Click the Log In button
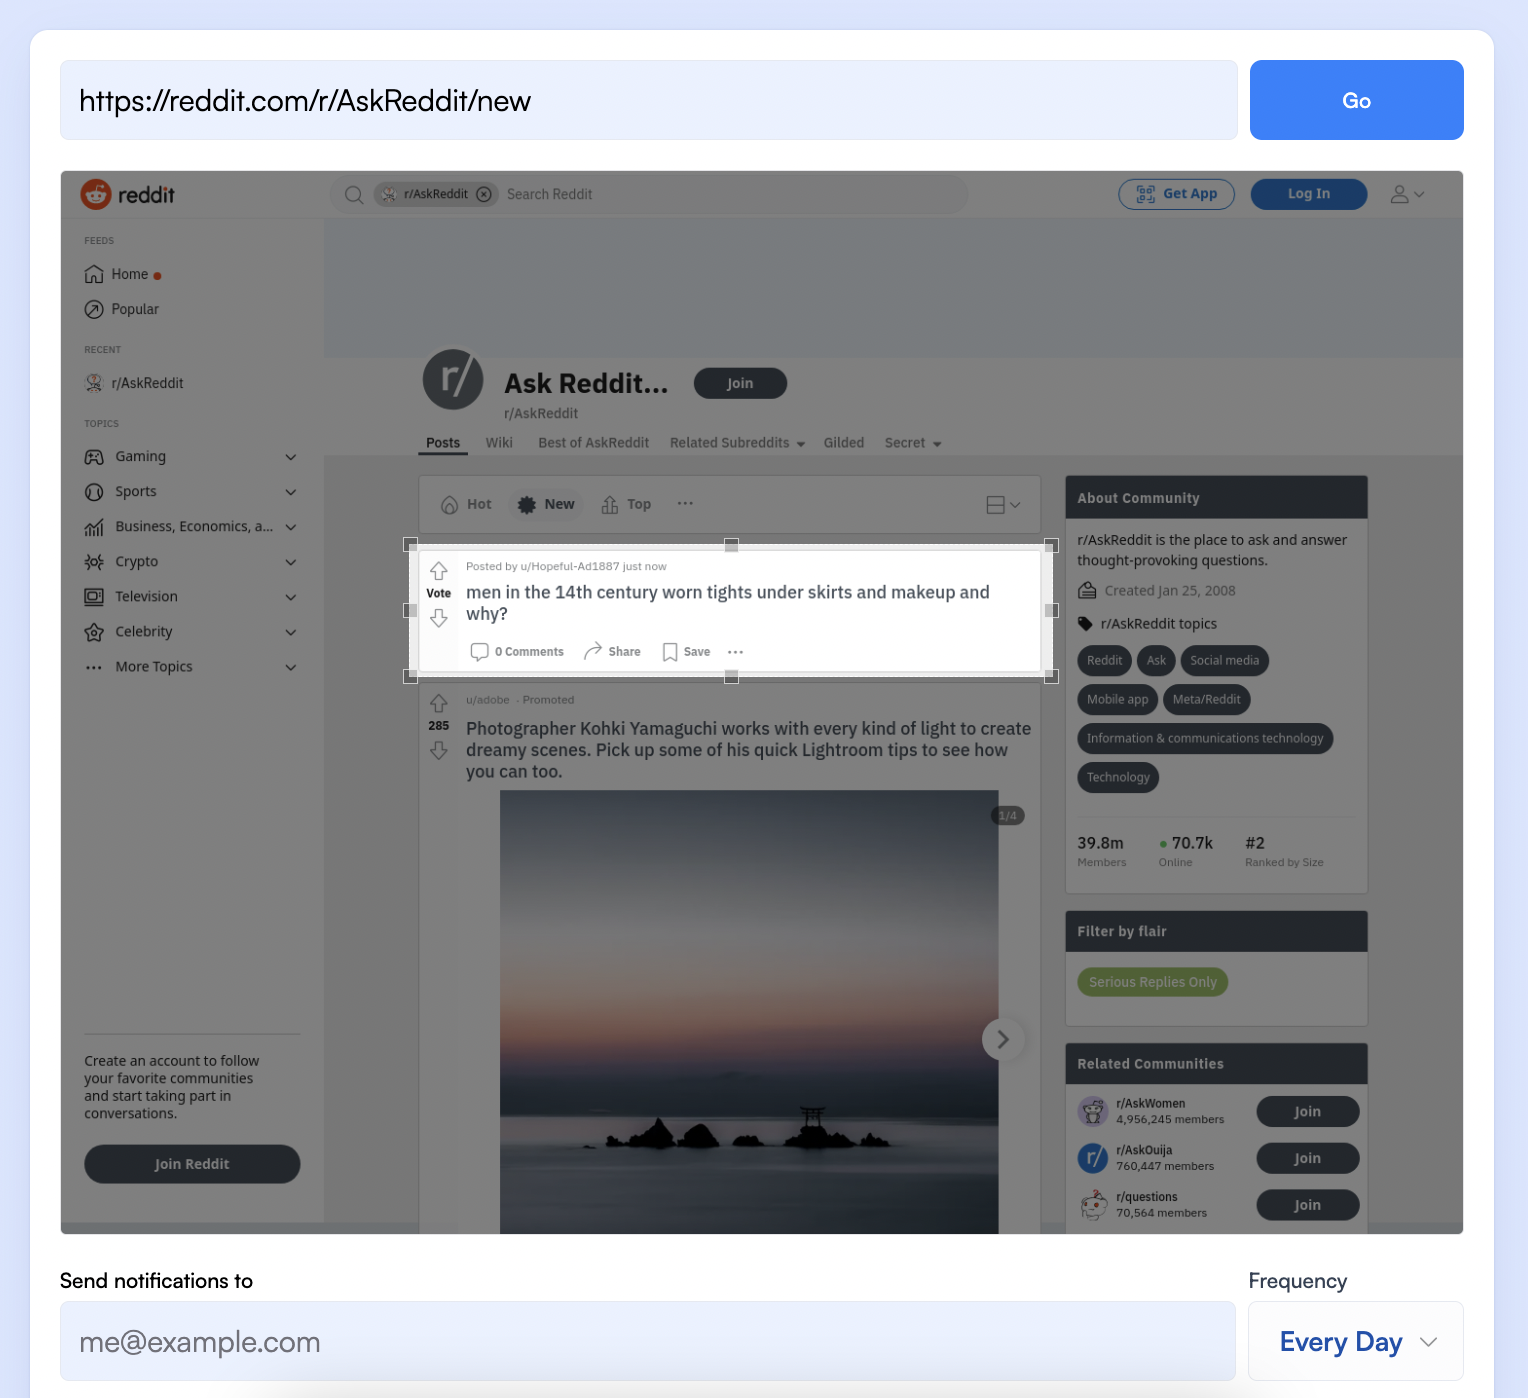 point(1309,194)
